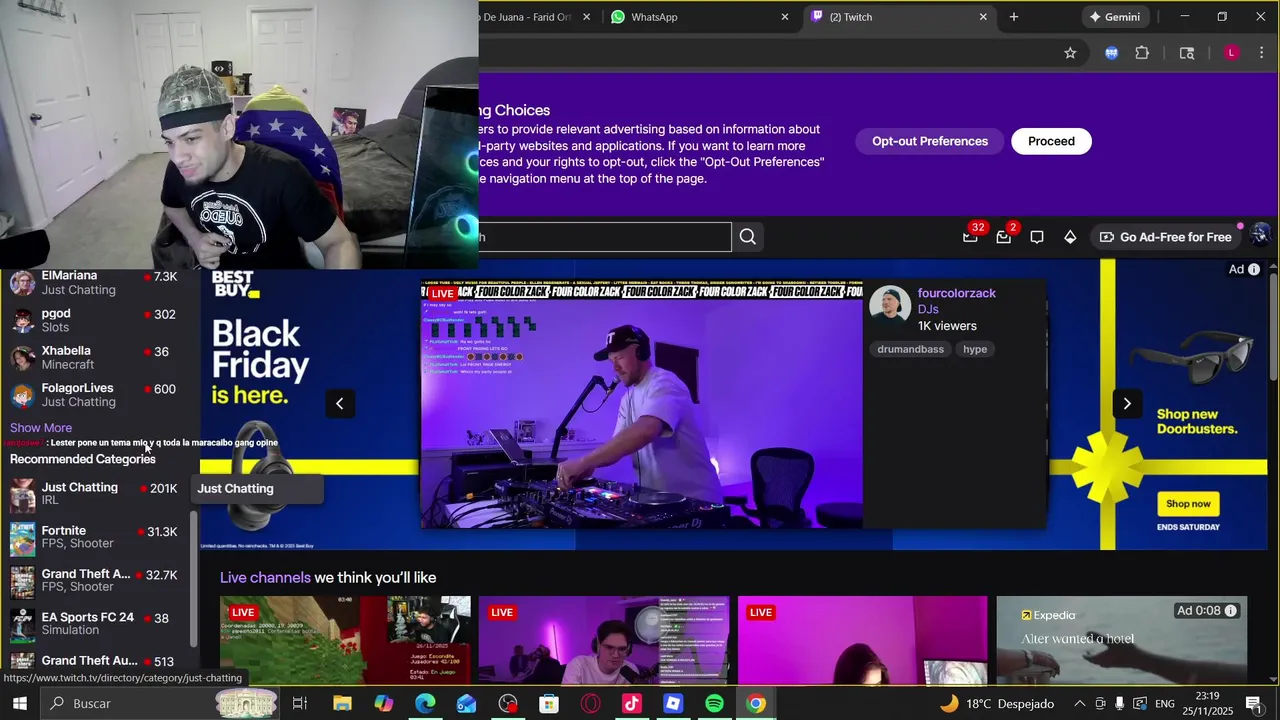The width and height of the screenshot is (1280, 720).
Task: Click Shop now in Best Buy ad
Action: 1188,504
